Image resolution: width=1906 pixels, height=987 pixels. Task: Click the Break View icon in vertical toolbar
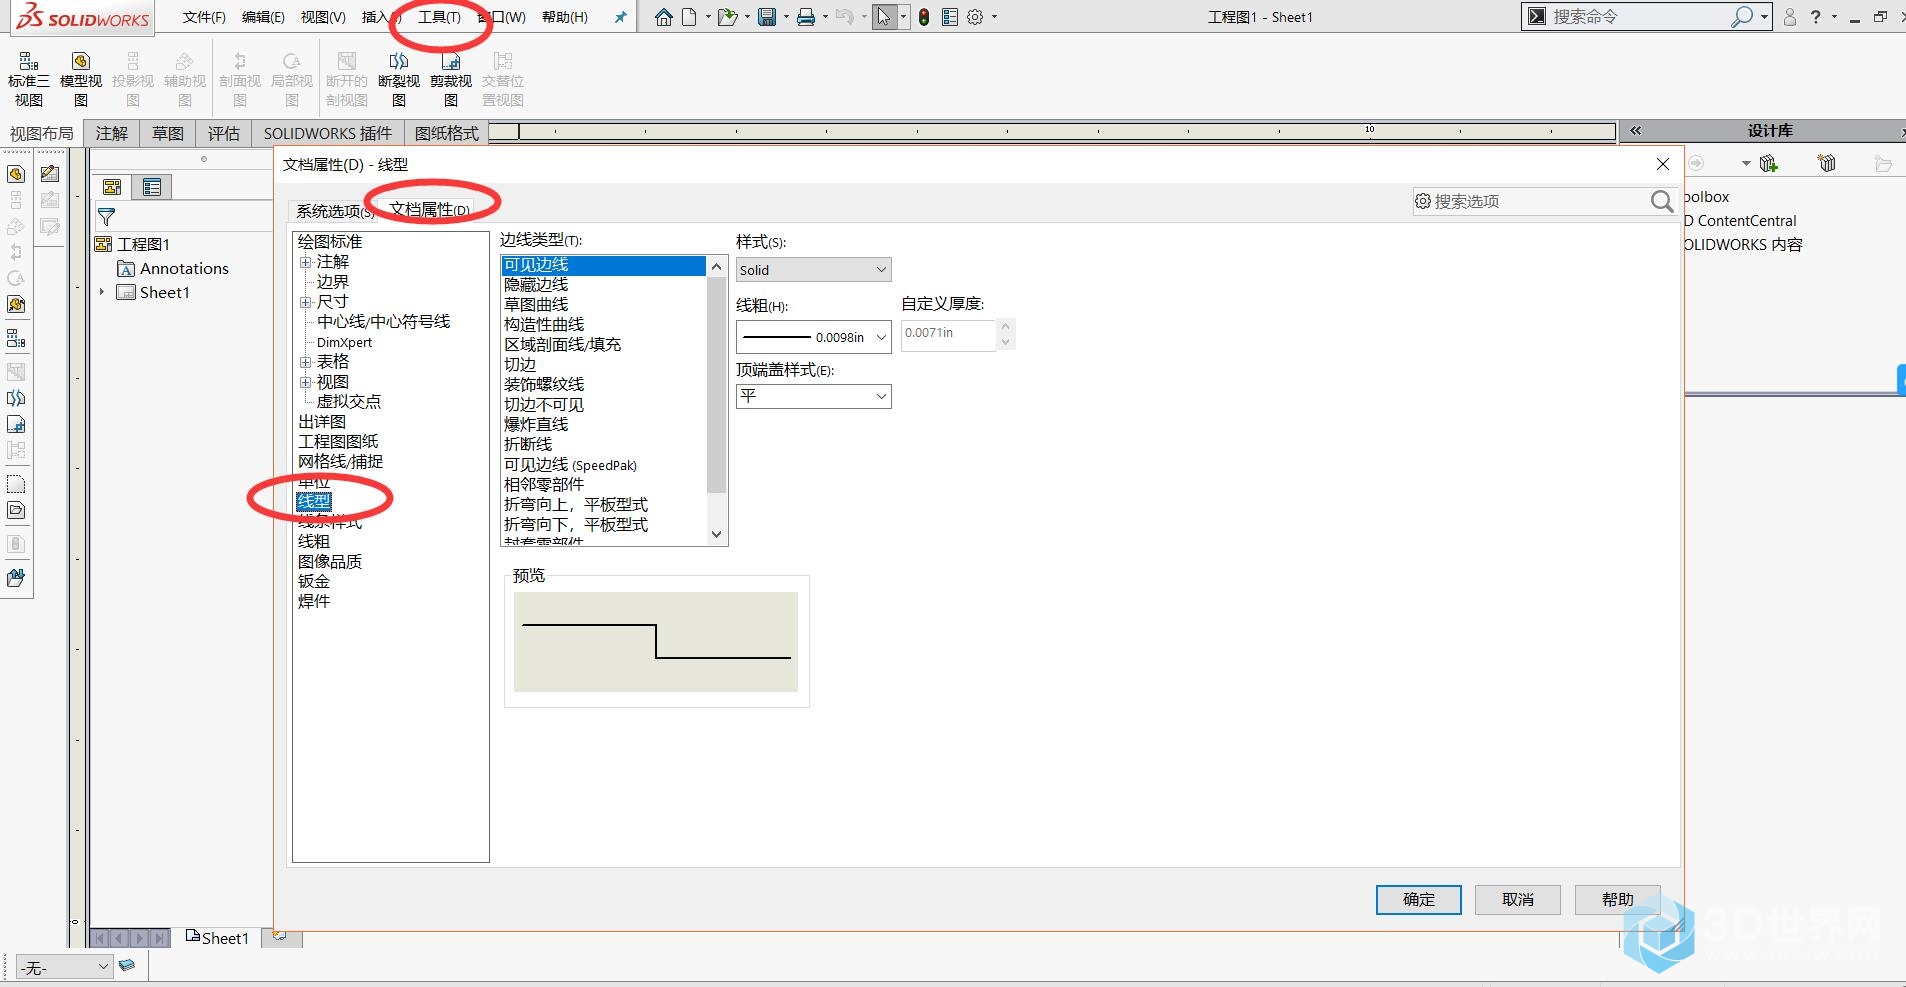click(16, 398)
